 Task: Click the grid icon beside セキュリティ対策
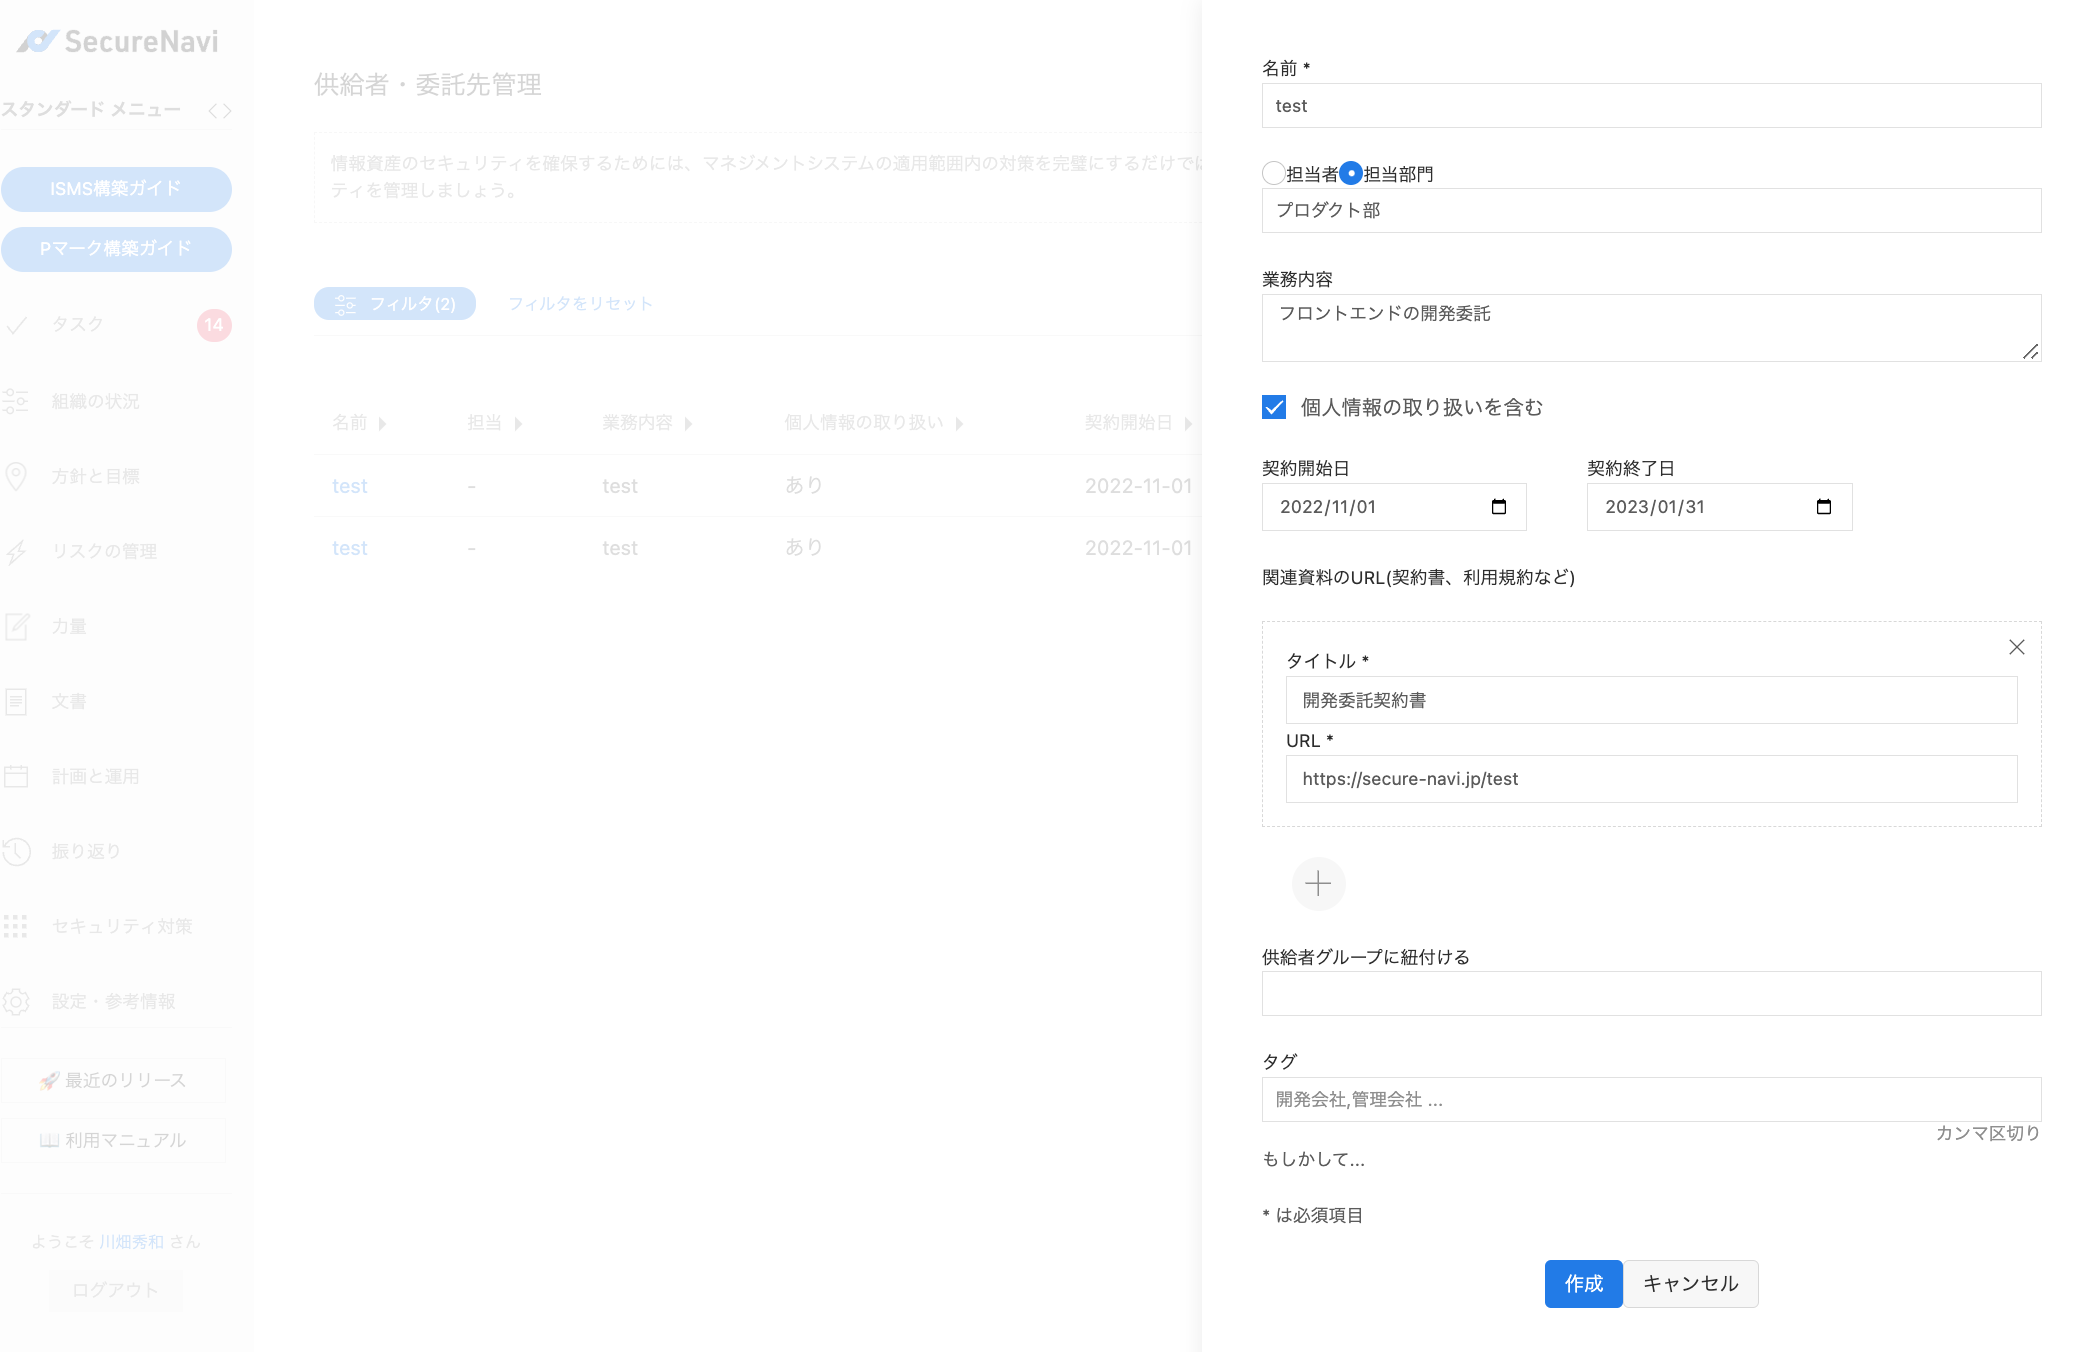(x=16, y=926)
